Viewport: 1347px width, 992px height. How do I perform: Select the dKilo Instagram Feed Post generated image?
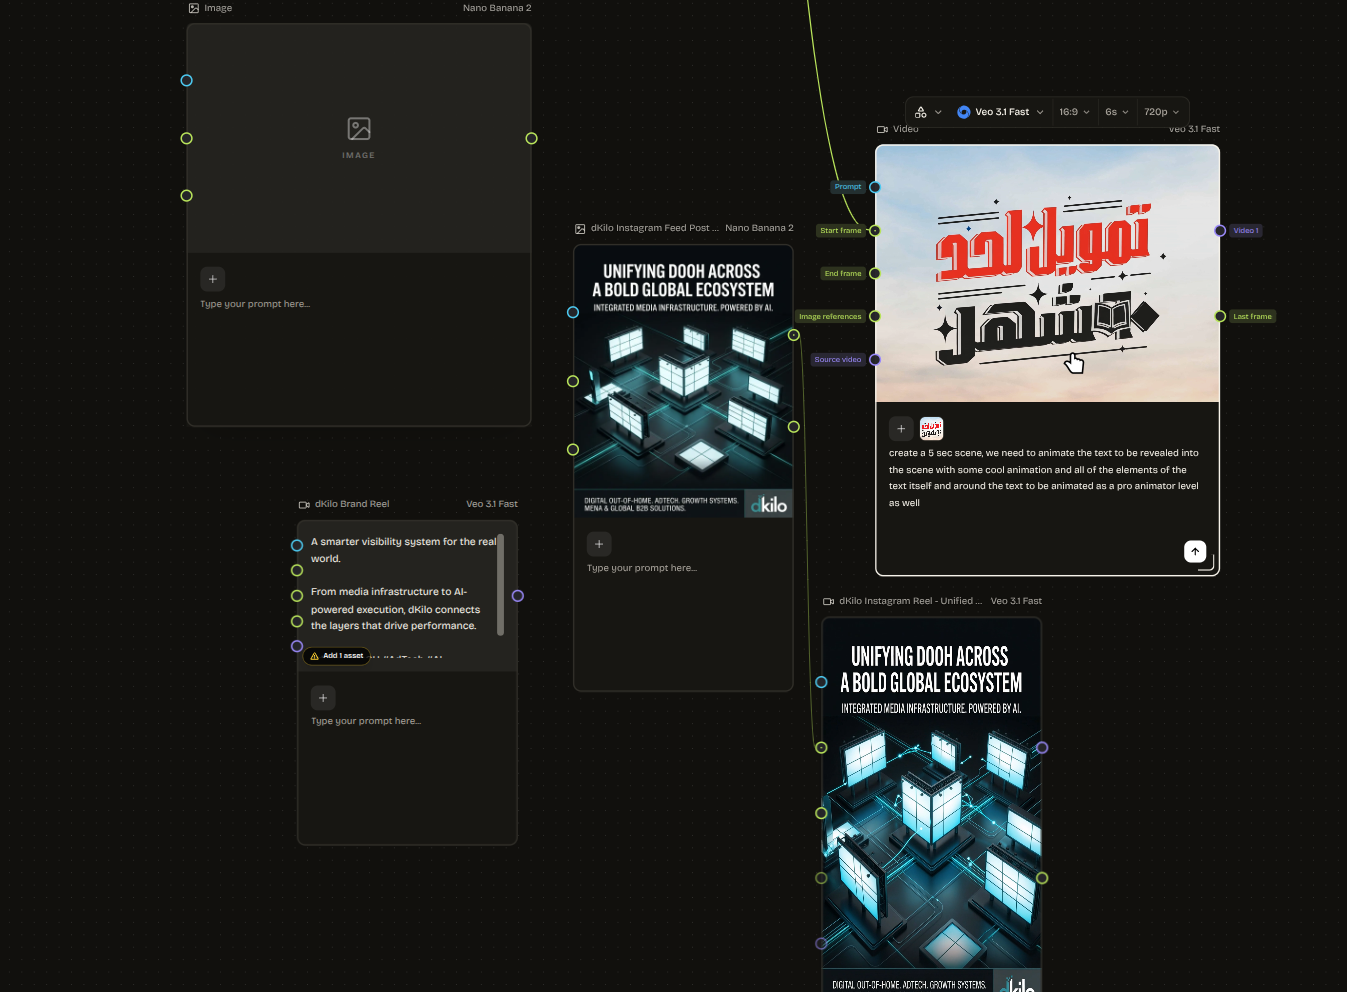(683, 382)
